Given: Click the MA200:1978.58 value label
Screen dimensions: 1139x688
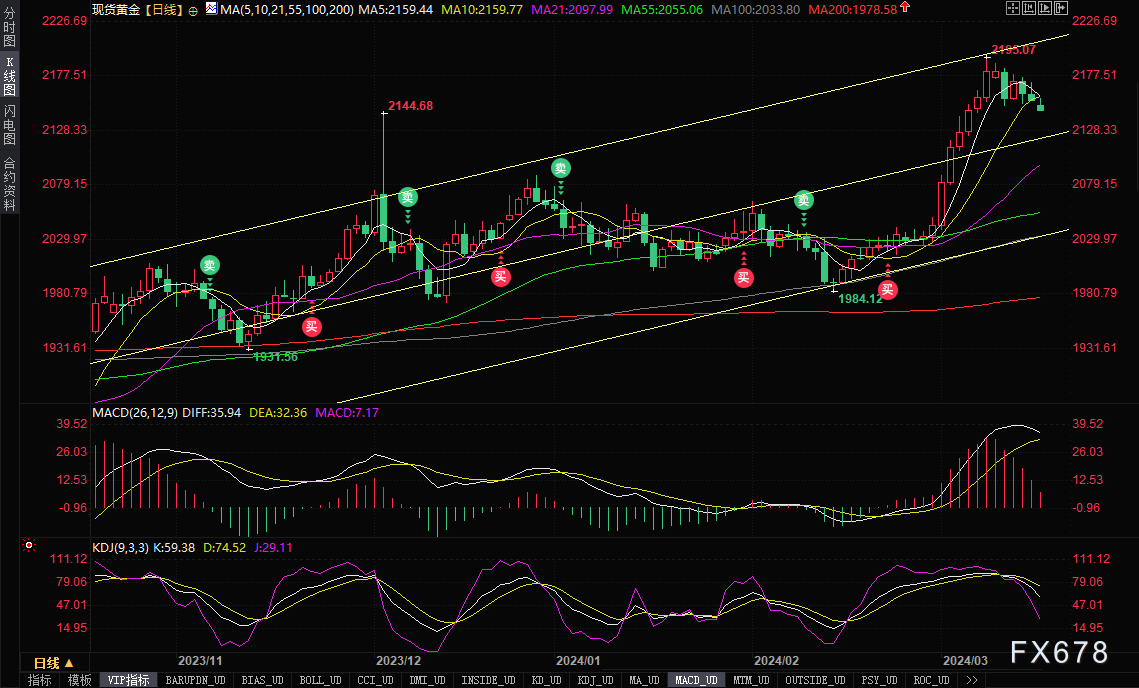Looking at the screenshot, I should [x=853, y=9].
